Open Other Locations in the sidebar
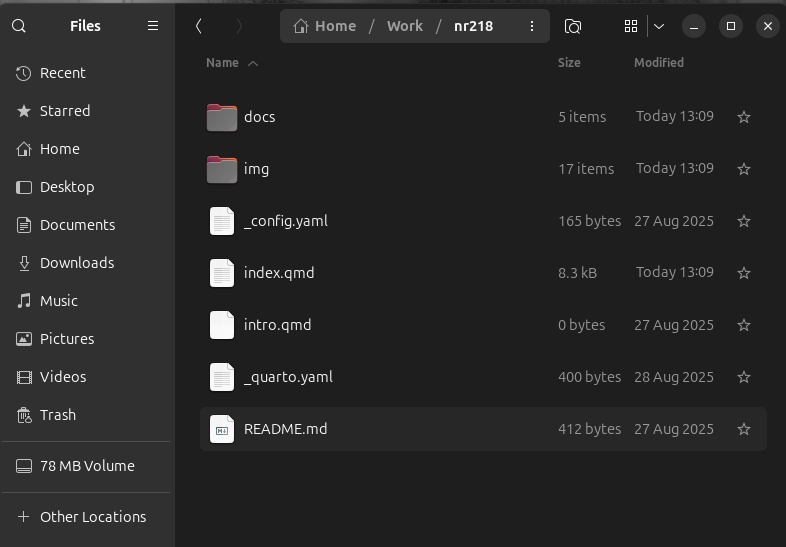The height and width of the screenshot is (547, 786). [x=92, y=517]
